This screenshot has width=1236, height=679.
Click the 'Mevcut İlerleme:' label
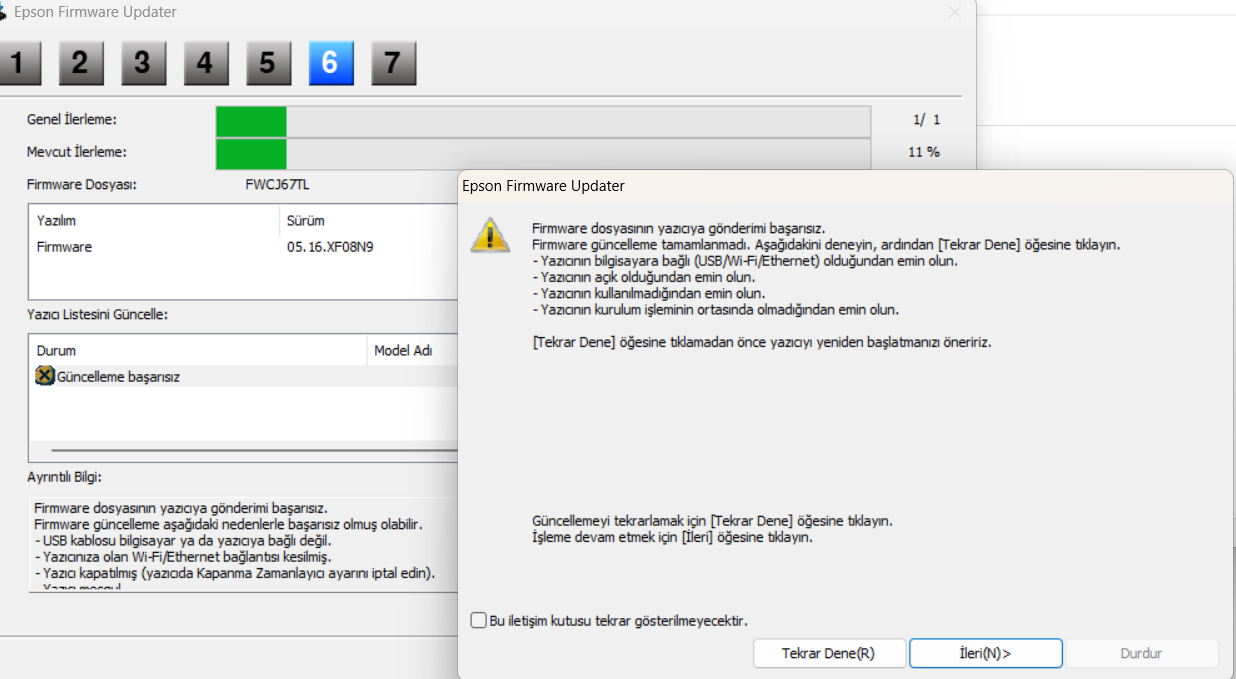77,152
